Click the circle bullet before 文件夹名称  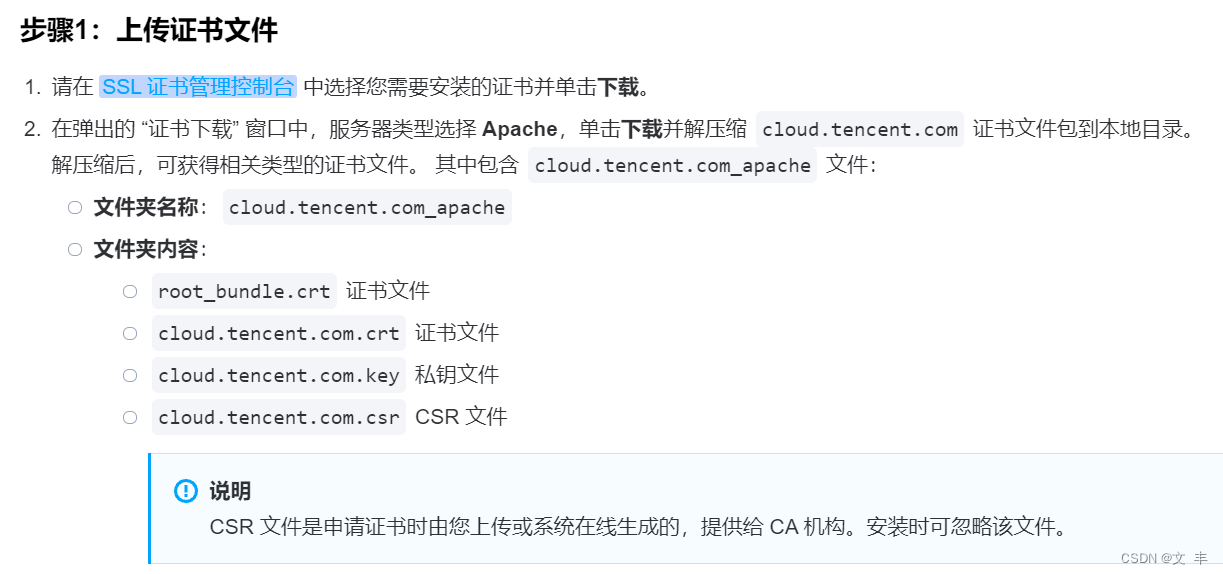coord(75,208)
